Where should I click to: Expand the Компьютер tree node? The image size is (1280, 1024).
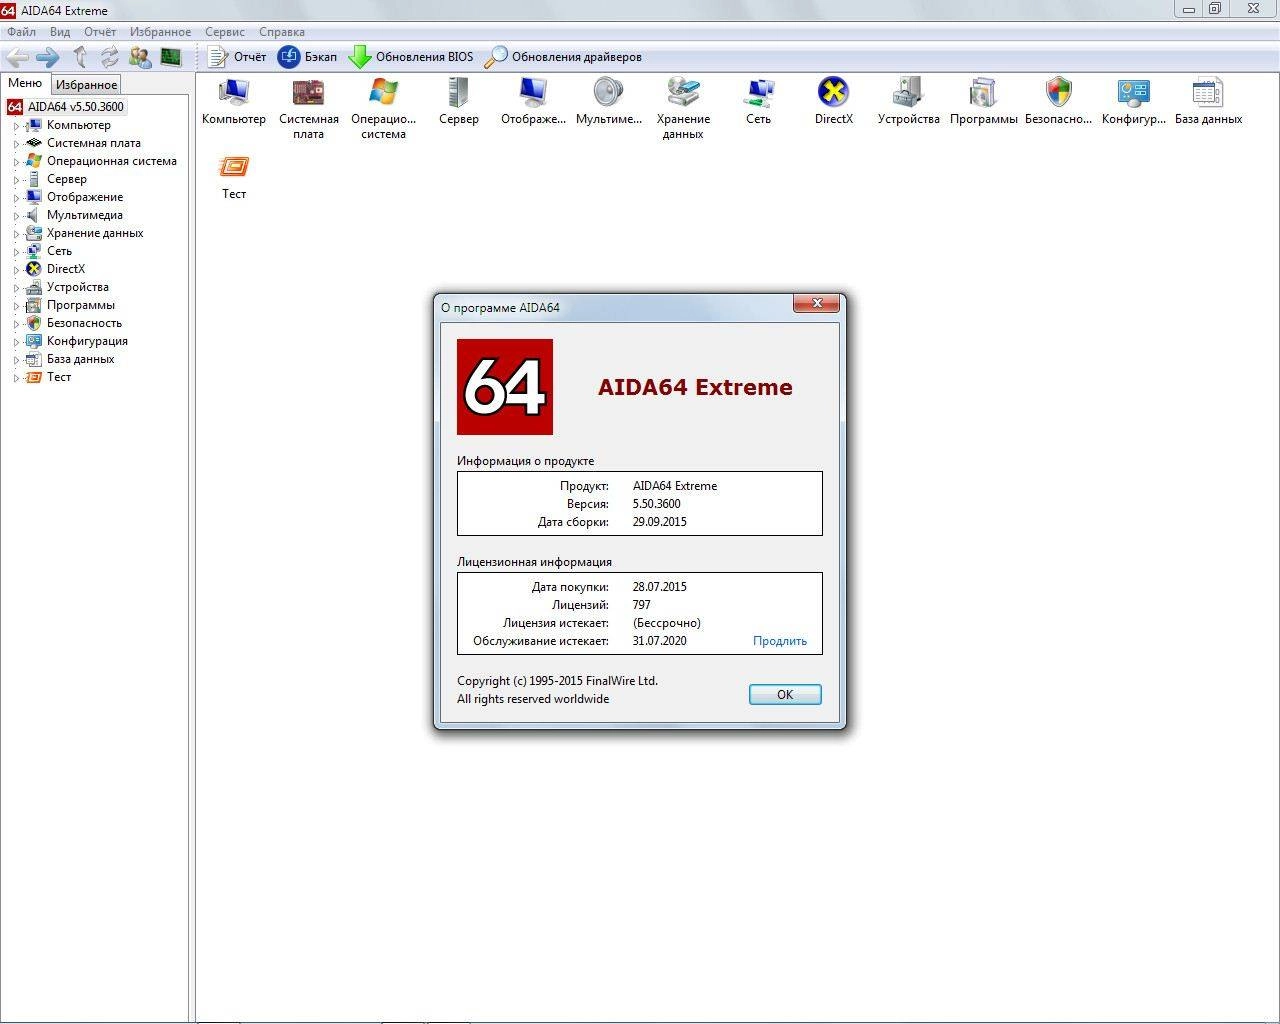click(x=16, y=126)
